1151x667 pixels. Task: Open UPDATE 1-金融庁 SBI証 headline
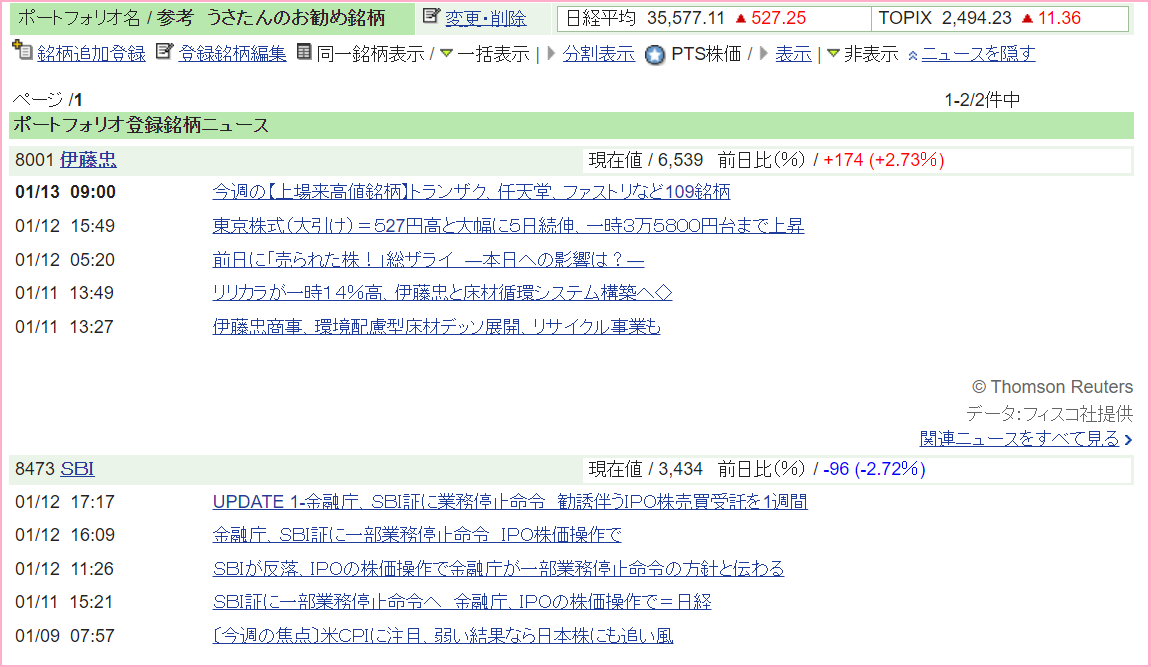(x=510, y=502)
